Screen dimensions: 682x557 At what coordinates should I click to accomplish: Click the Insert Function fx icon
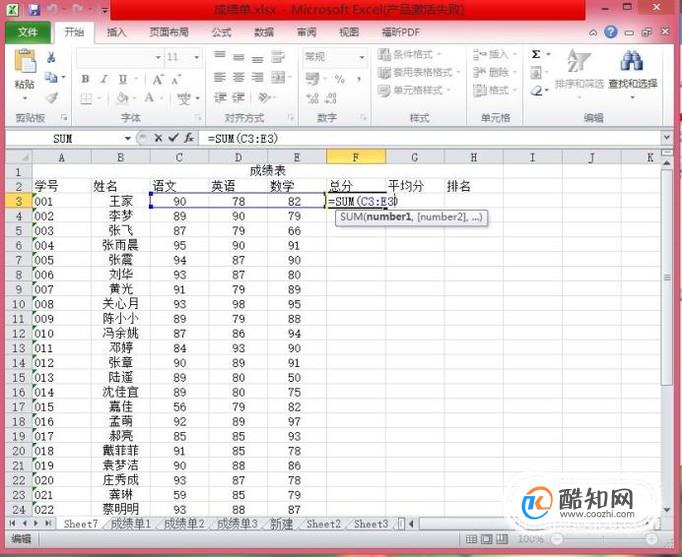tap(189, 138)
